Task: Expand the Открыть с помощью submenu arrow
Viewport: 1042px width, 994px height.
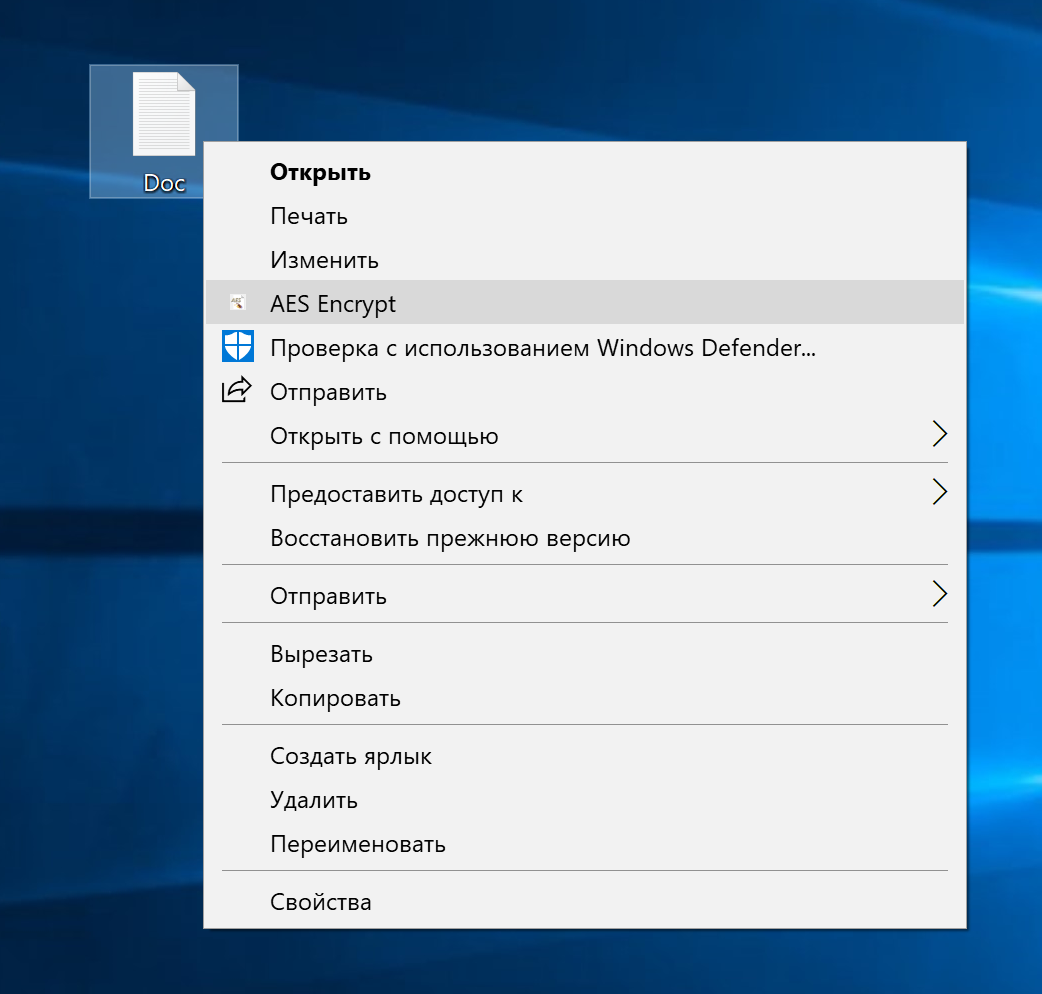Action: pos(938,435)
